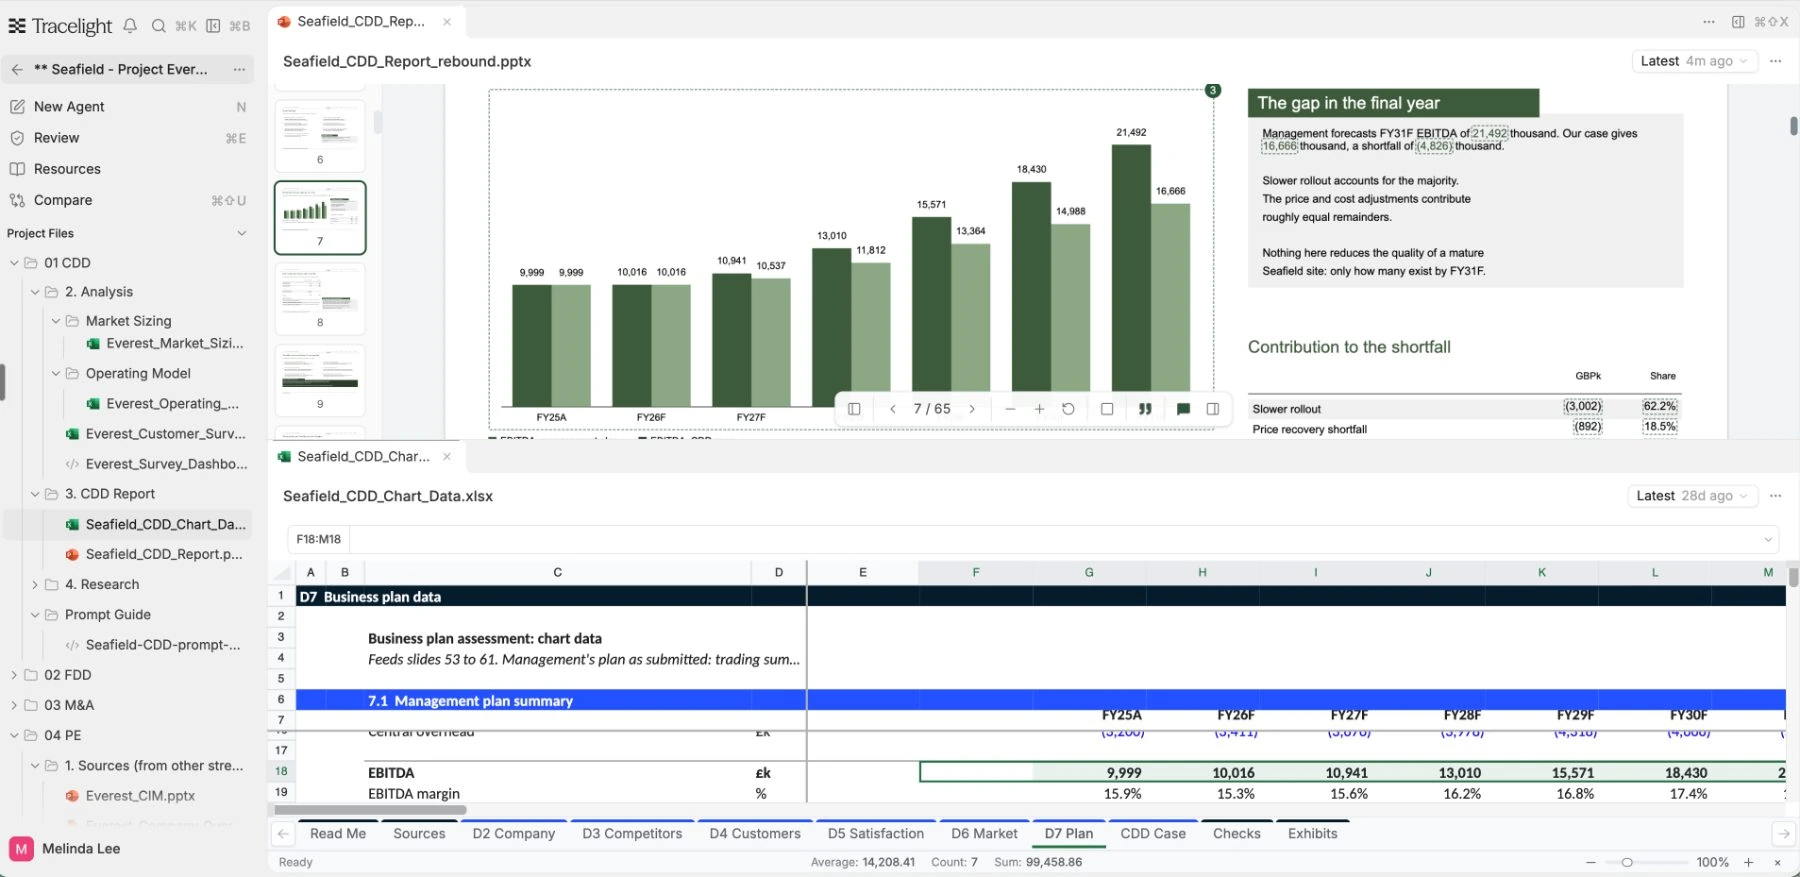The height and width of the screenshot is (877, 1800).
Task: Collapse the left sidebar panel icon
Action: tap(213, 26)
